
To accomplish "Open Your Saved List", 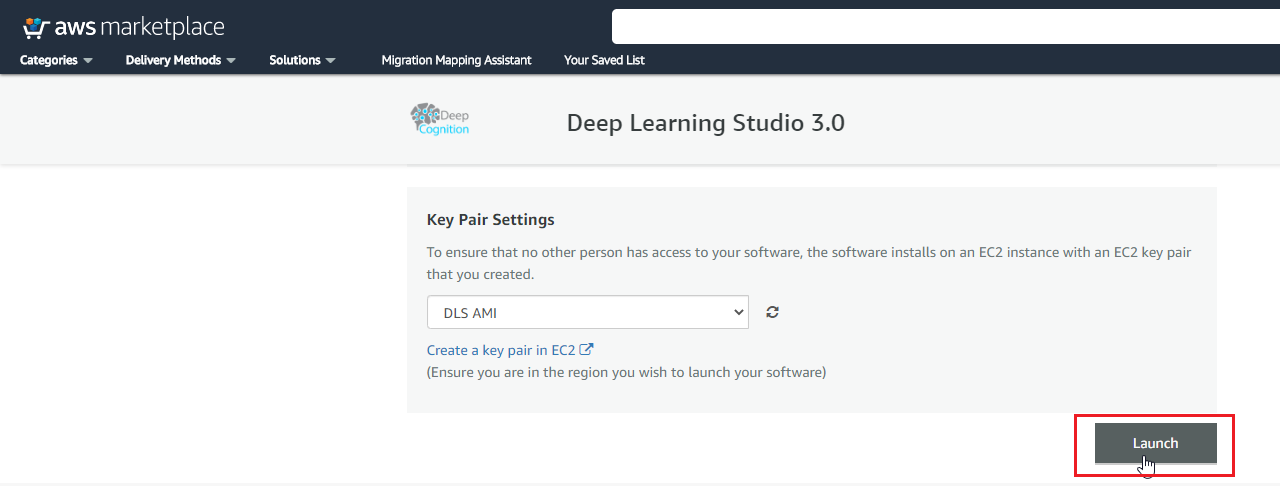I will coord(604,60).
